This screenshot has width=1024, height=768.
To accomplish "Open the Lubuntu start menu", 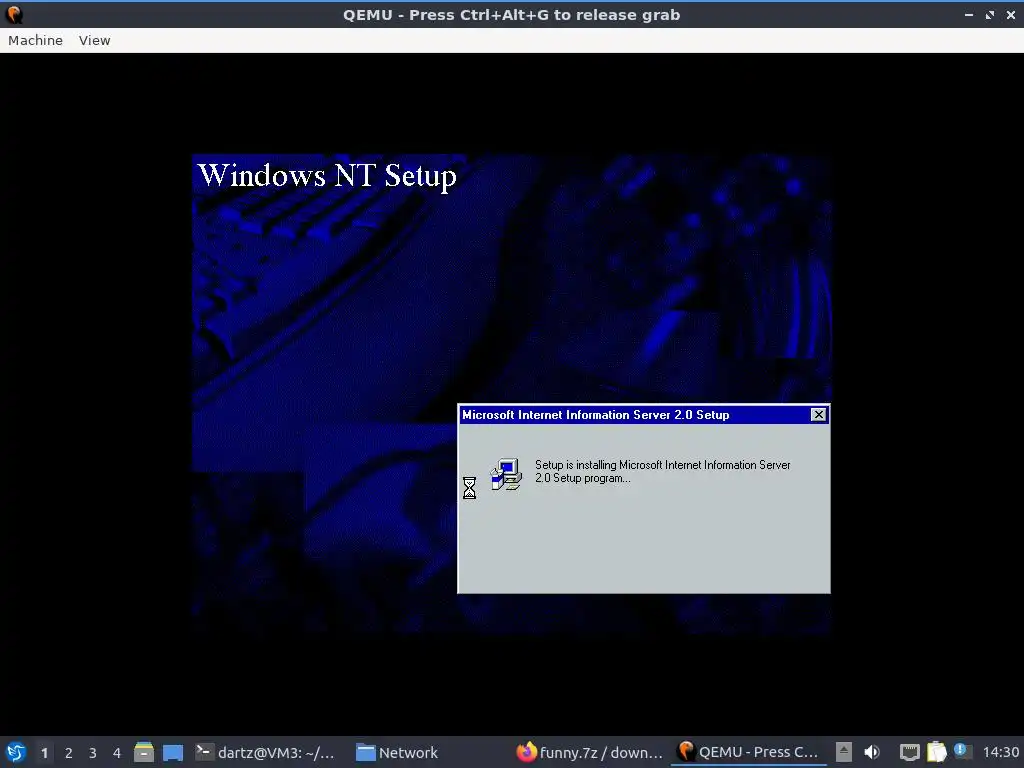I will (x=16, y=752).
